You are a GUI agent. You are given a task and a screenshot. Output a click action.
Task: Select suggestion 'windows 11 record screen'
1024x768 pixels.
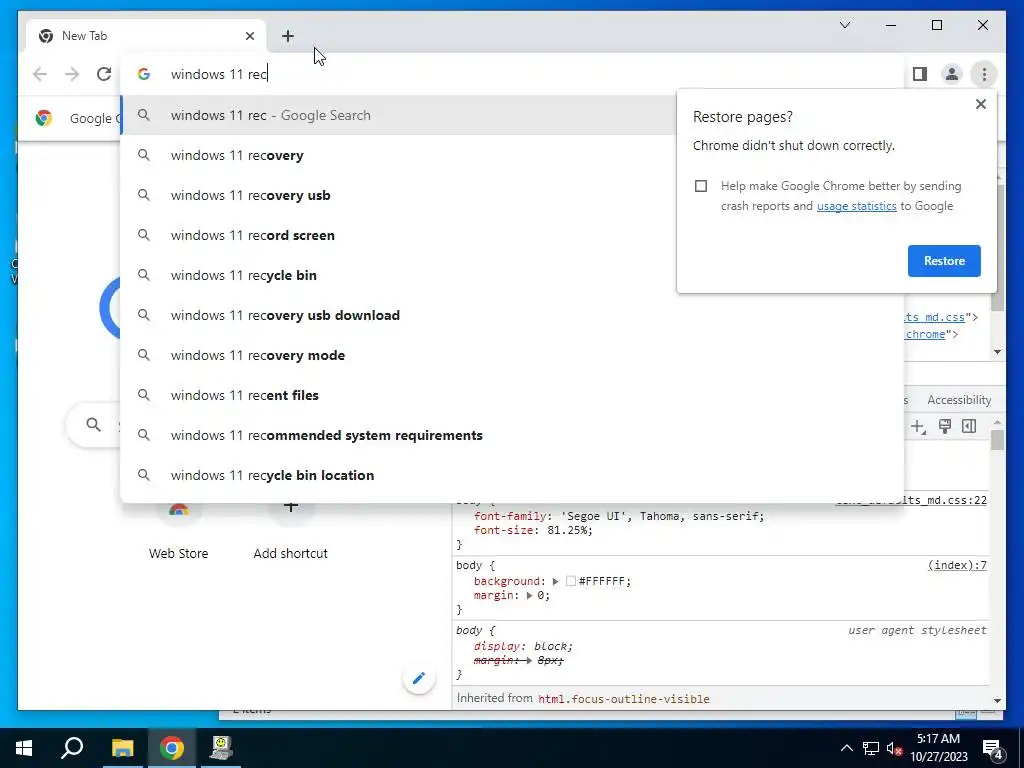coord(398,235)
